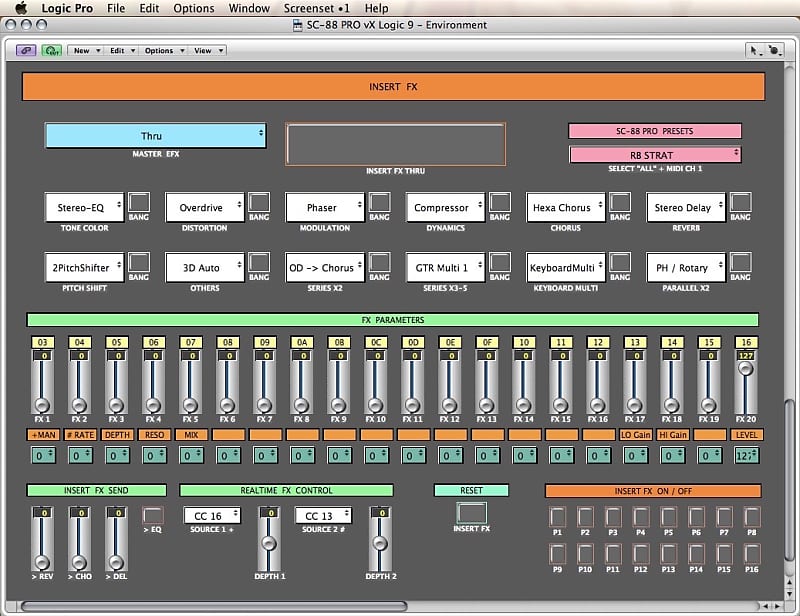This screenshot has width=800, height=616.
Task: Click BANG button next to Phaser
Action: click(380, 202)
